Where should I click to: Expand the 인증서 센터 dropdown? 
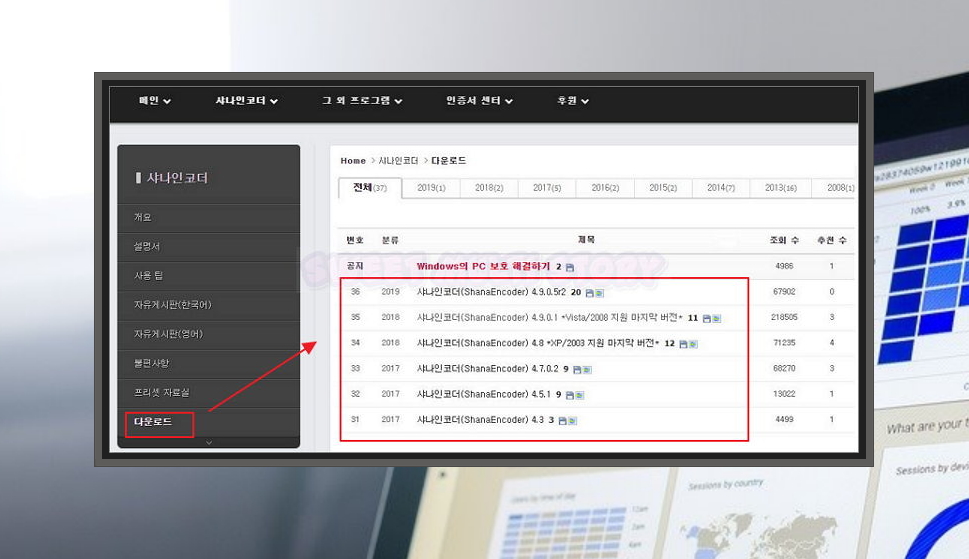pos(480,101)
